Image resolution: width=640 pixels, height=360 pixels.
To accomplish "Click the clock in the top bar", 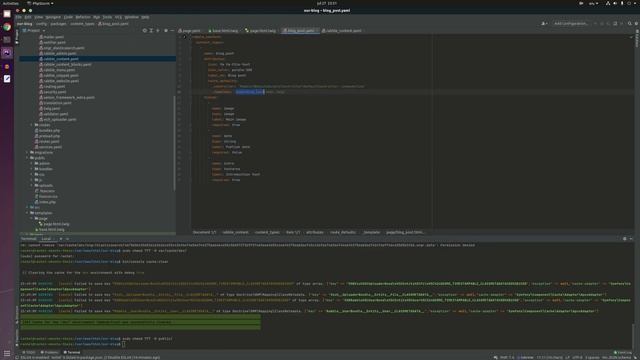I will 327,3.
